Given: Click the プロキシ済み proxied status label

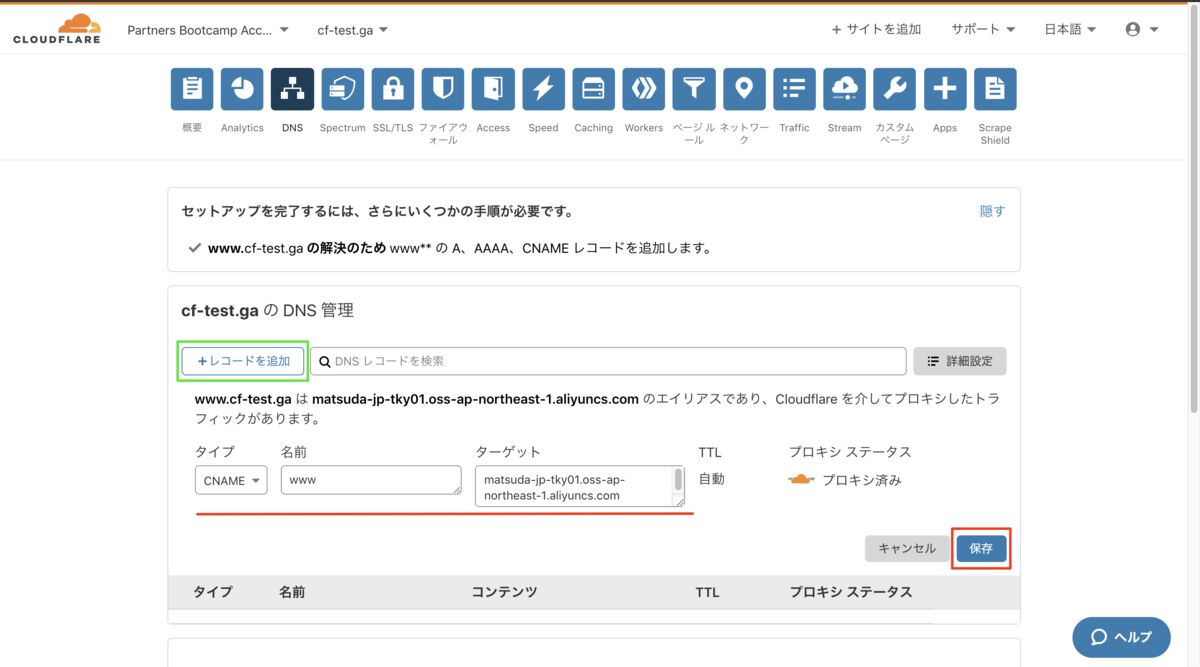Looking at the screenshot, I should pos(861,480).
